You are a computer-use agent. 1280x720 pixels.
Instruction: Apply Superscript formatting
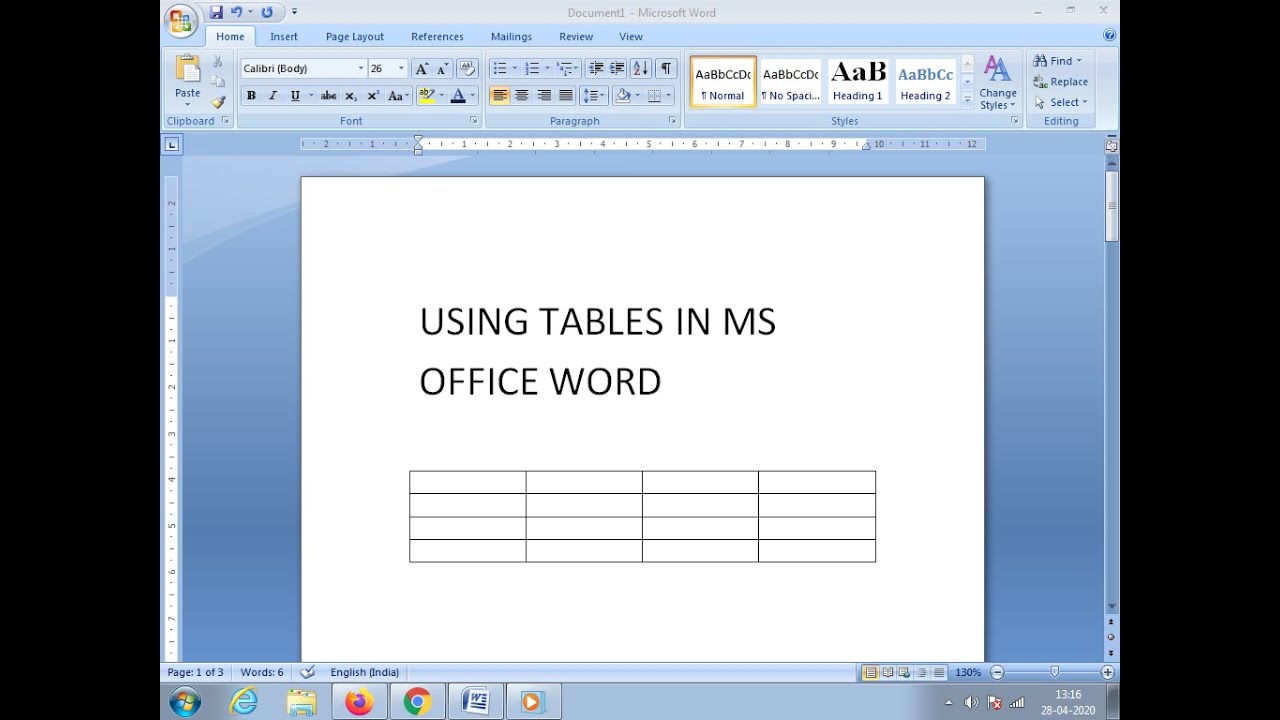373,96
